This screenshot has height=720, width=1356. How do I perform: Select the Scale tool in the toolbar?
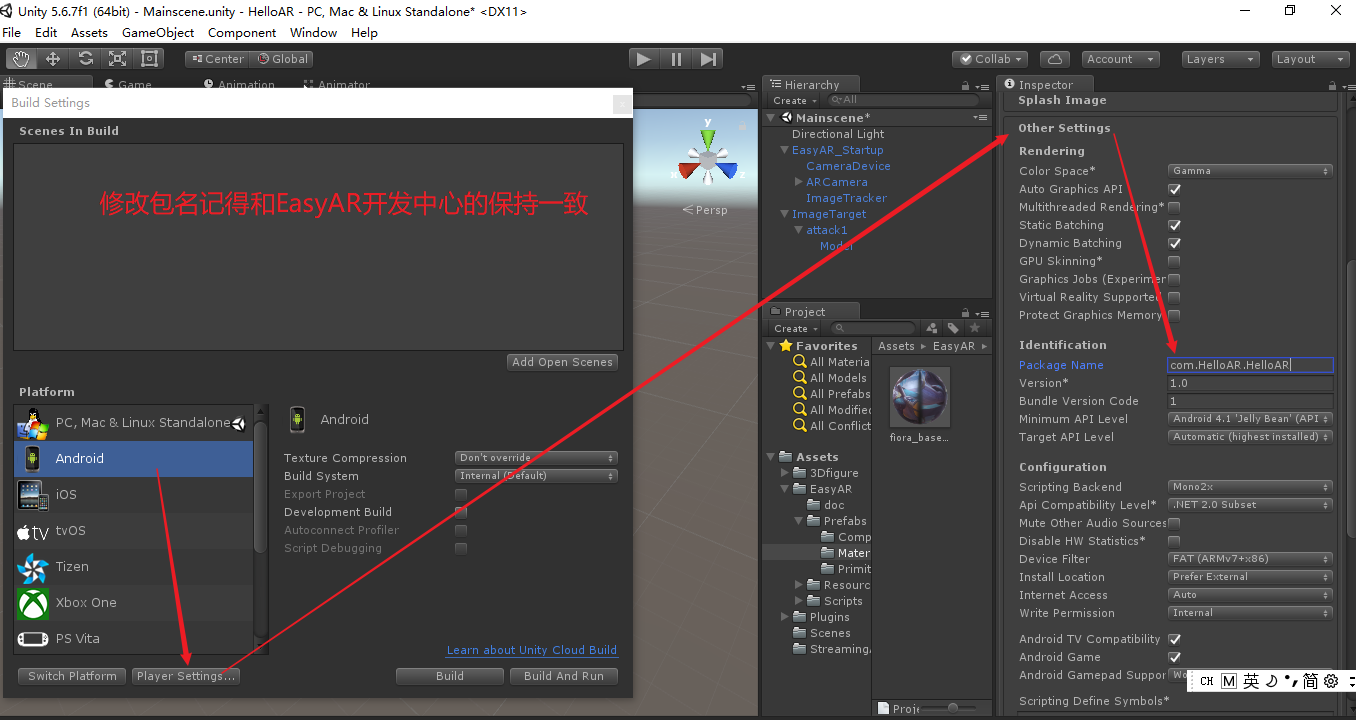tap(117, 59)
